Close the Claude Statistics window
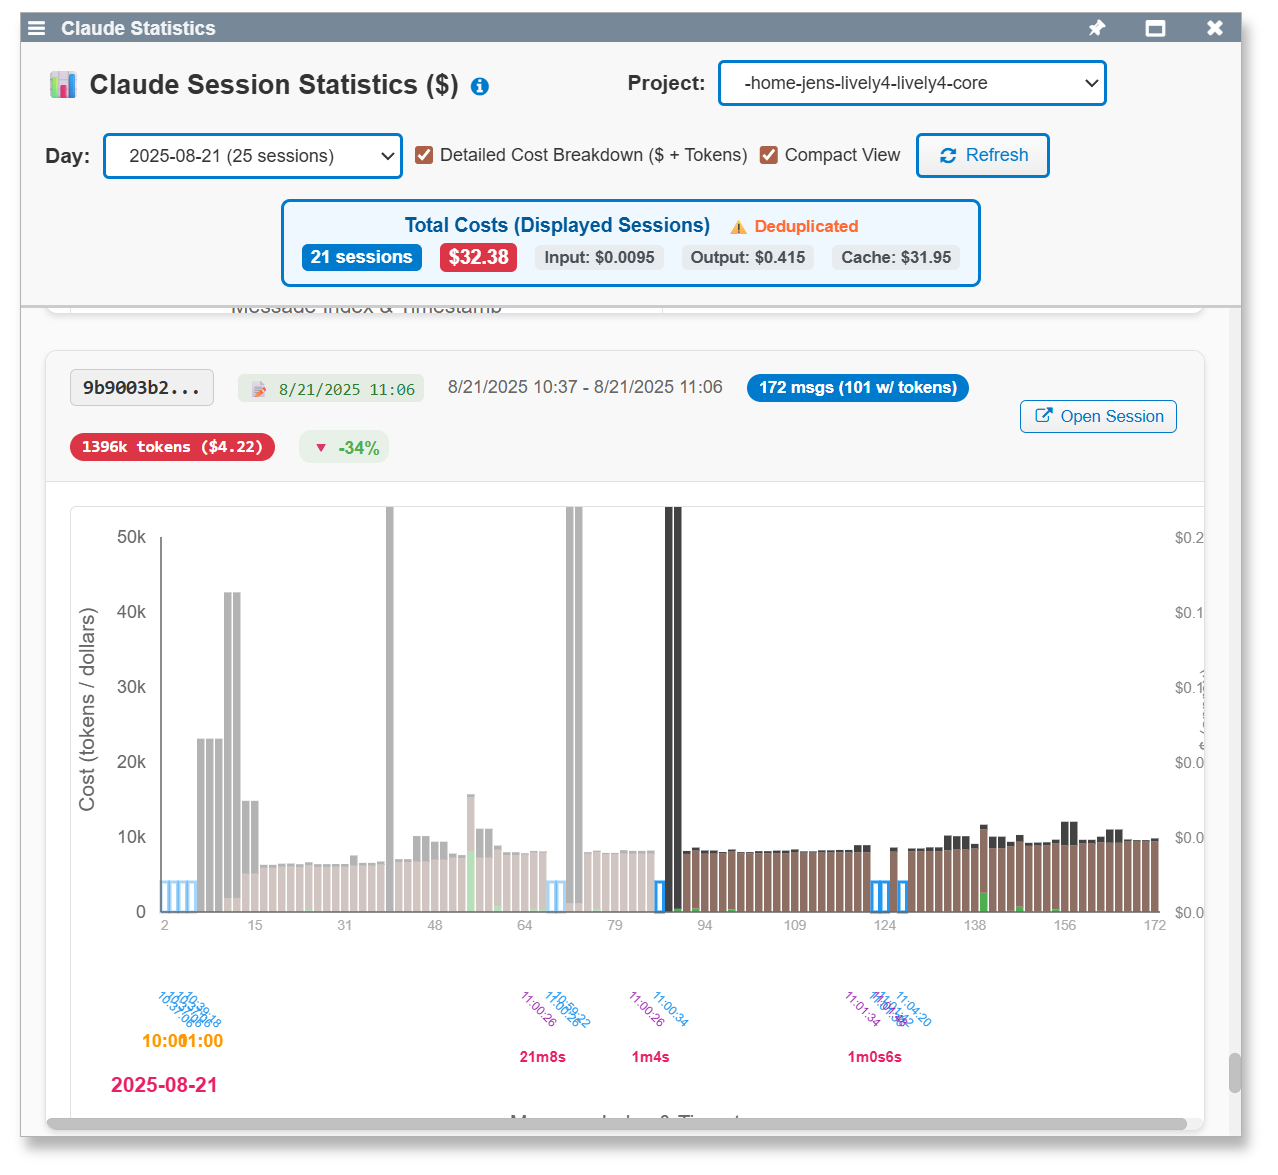The height and width of the screenshot is (1175, 1278). [1214, 28]
